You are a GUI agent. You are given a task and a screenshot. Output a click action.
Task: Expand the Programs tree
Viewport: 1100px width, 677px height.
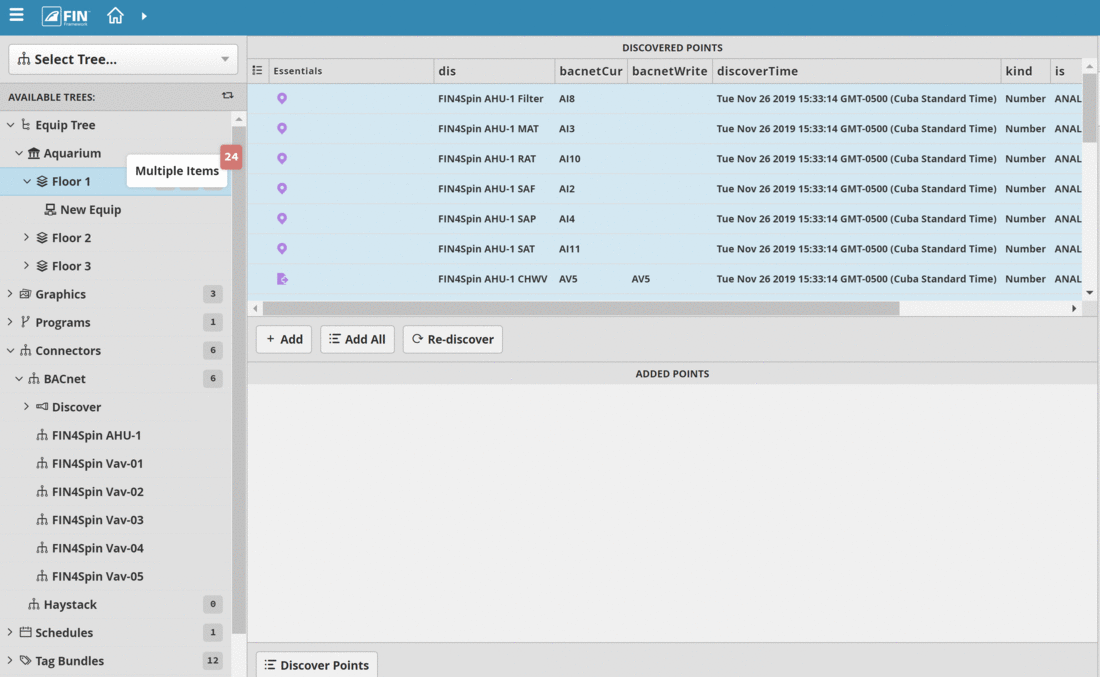tap(10, 321)
